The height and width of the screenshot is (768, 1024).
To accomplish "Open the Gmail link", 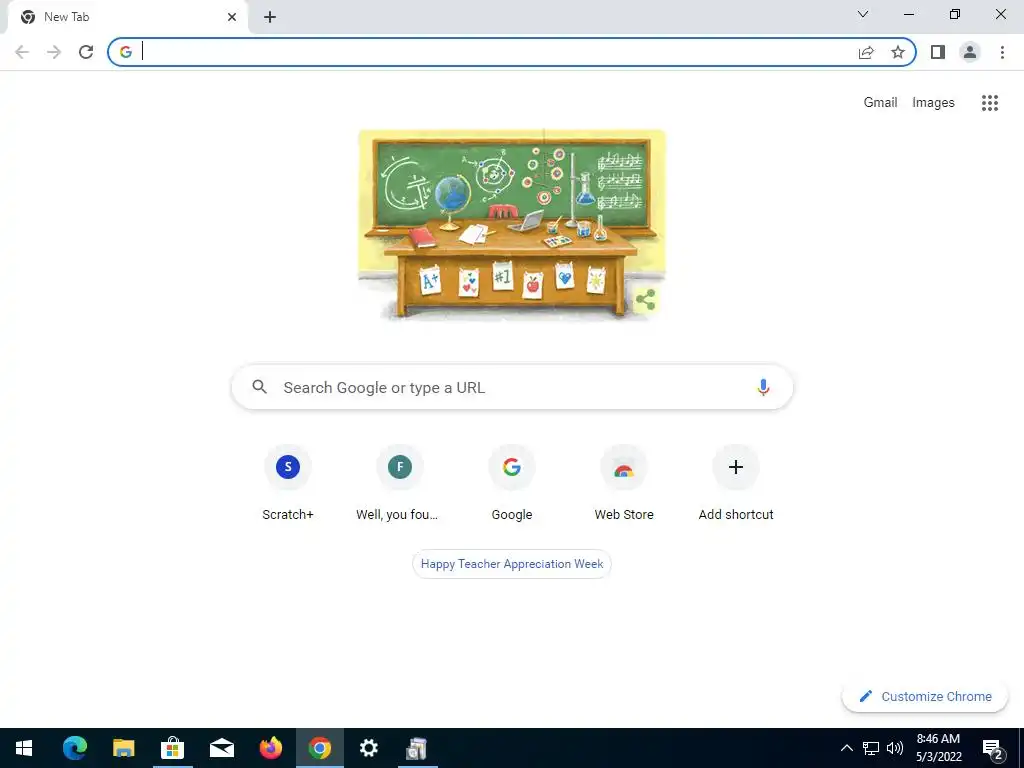I will coord(880,103).
